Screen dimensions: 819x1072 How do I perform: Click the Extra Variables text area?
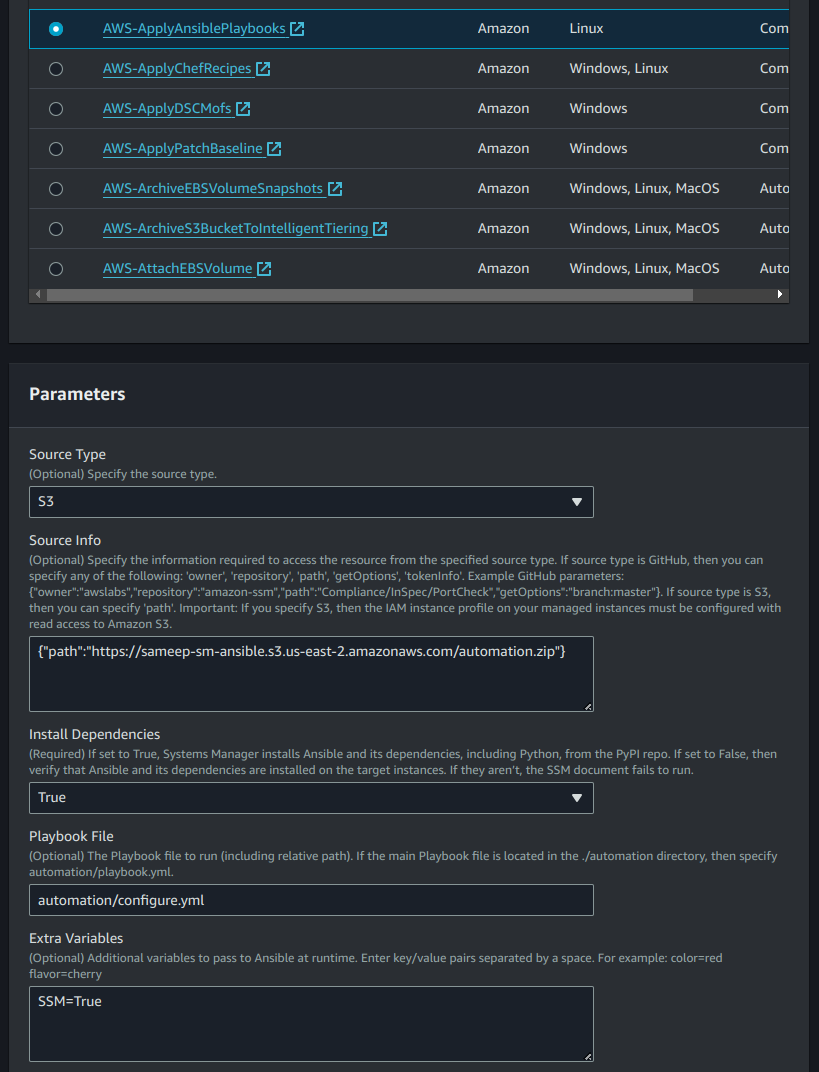(311, 1023)
